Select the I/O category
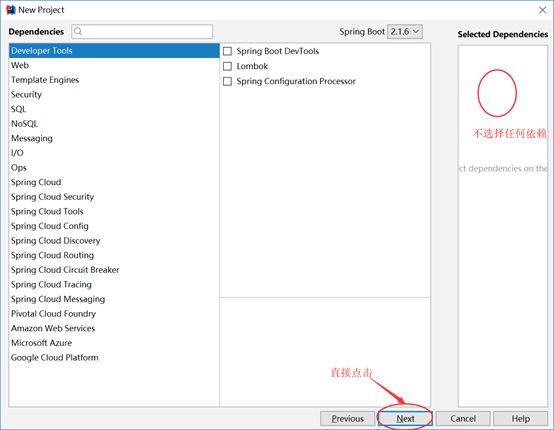The image size is (554, 430). [114, 153]
